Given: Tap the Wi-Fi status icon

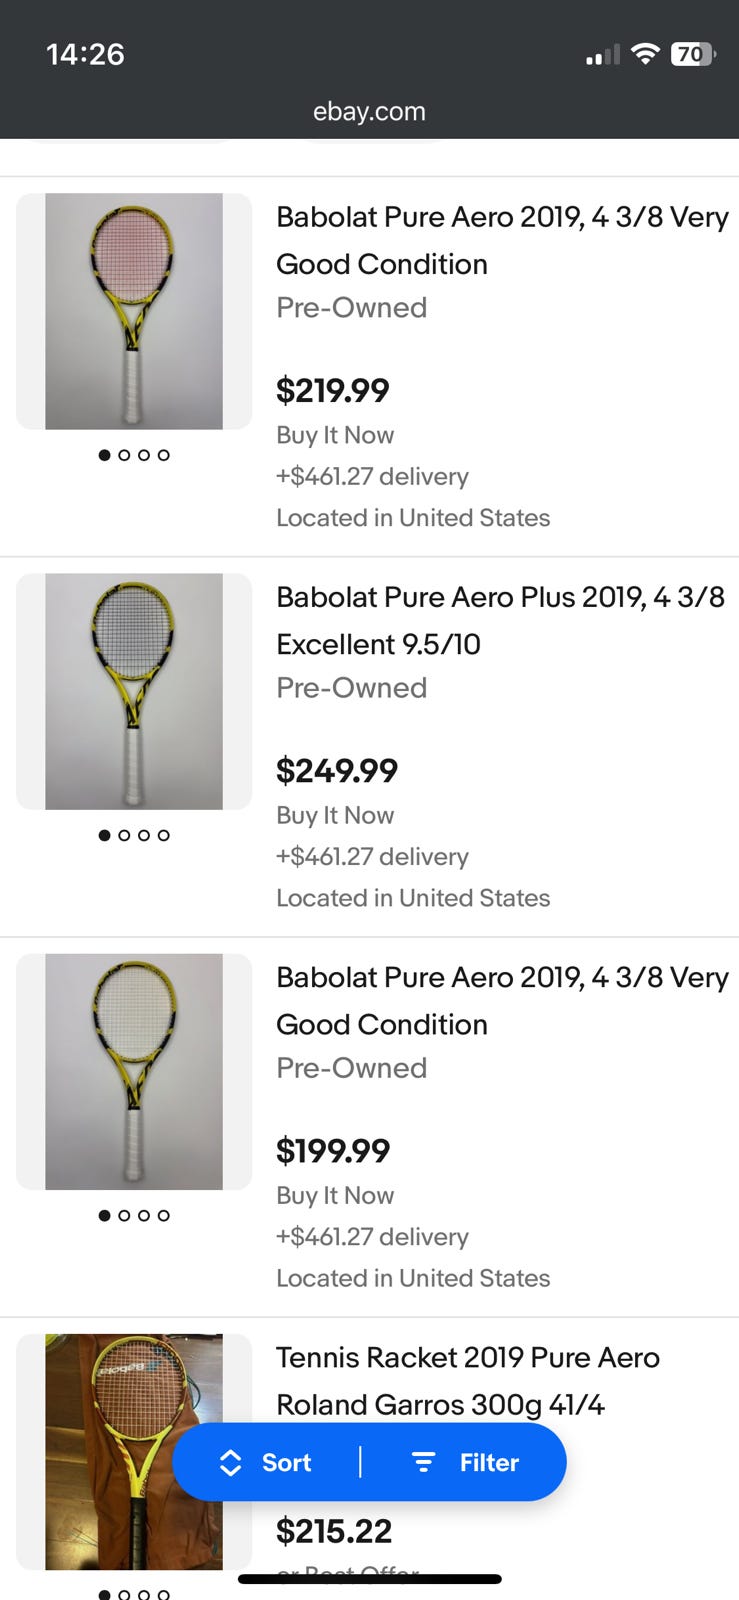Looking at the screenshot, I should click(x=646, y=54).
